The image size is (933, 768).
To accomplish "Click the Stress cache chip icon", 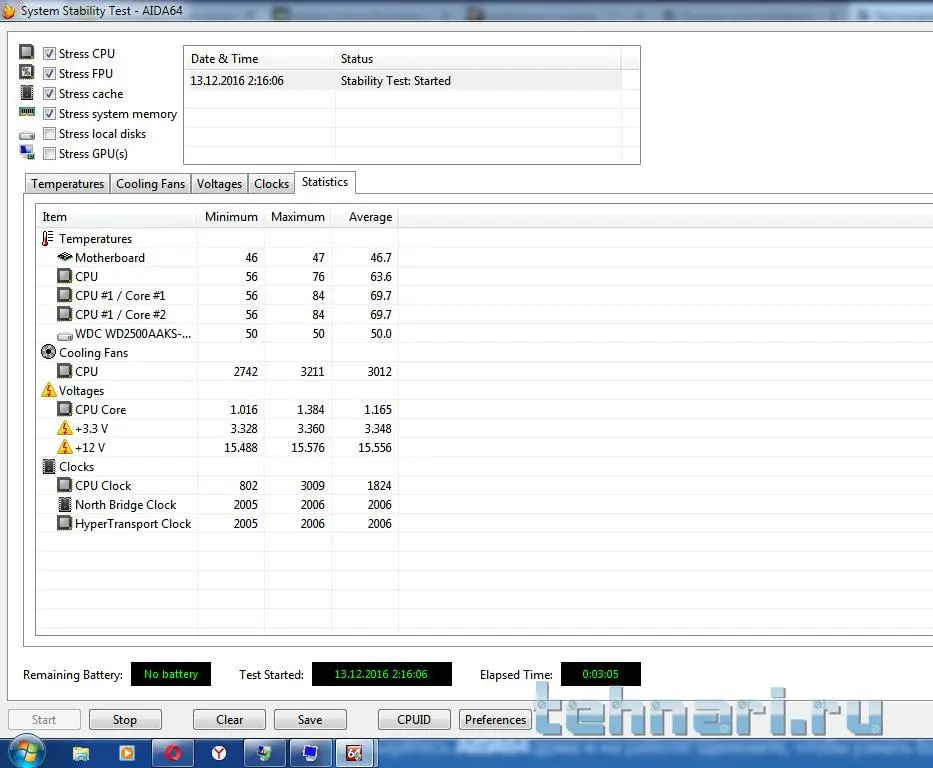I will click(x=27, y=92).
